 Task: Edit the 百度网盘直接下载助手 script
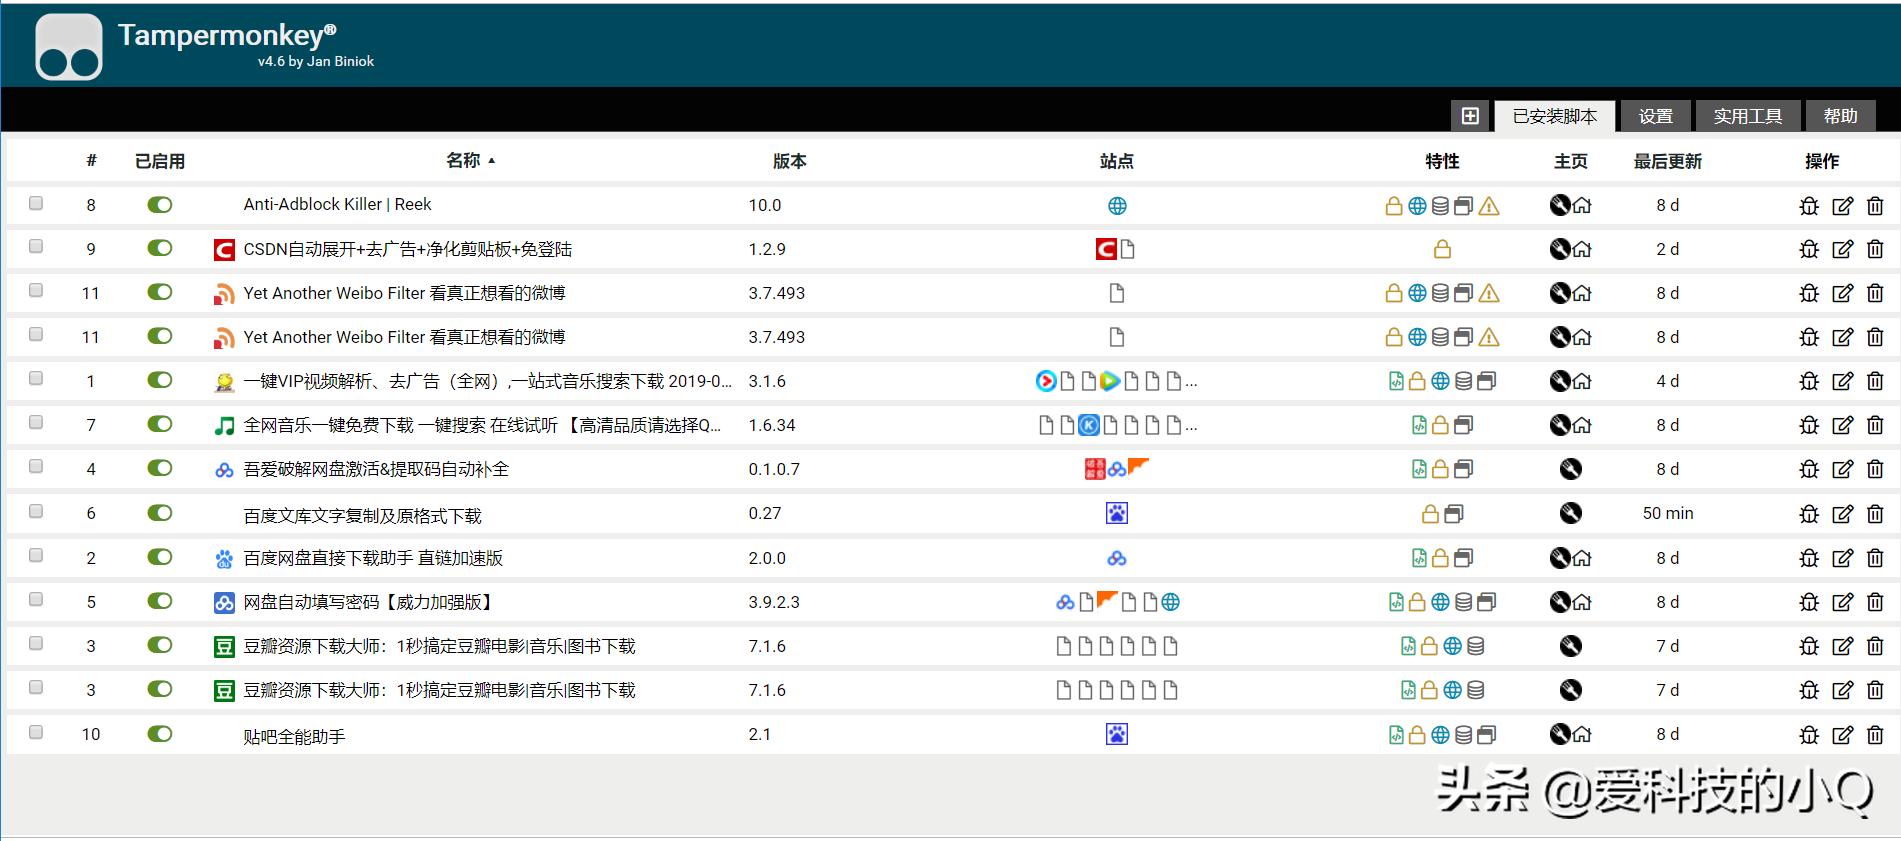point(1842,558)
